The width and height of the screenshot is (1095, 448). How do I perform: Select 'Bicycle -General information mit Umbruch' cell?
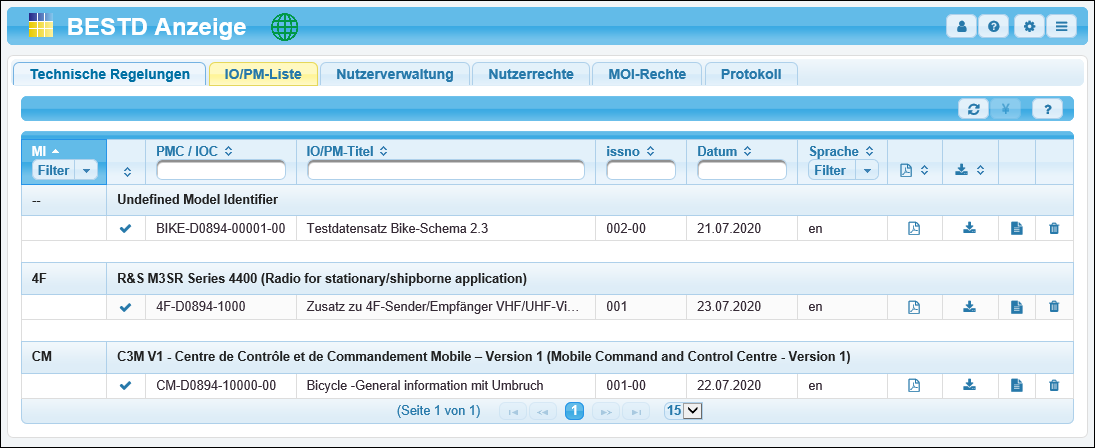tap(447, 385)
